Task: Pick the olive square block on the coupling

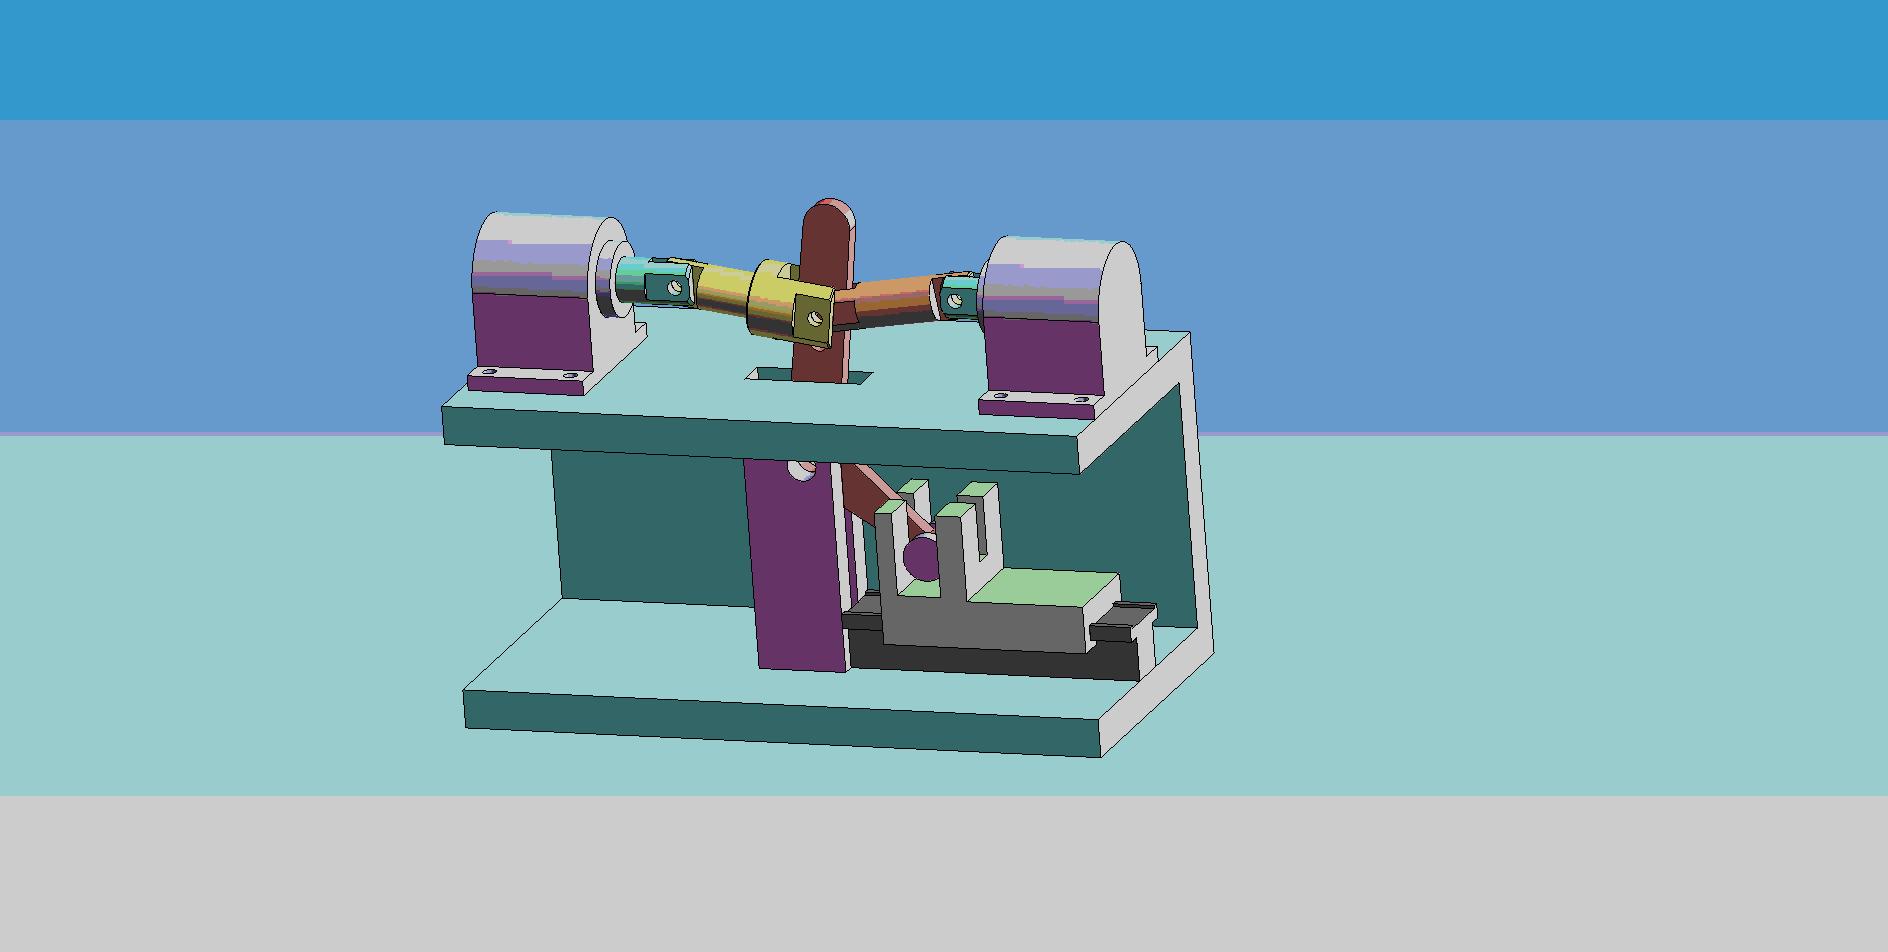Action: tap(812, 318)
